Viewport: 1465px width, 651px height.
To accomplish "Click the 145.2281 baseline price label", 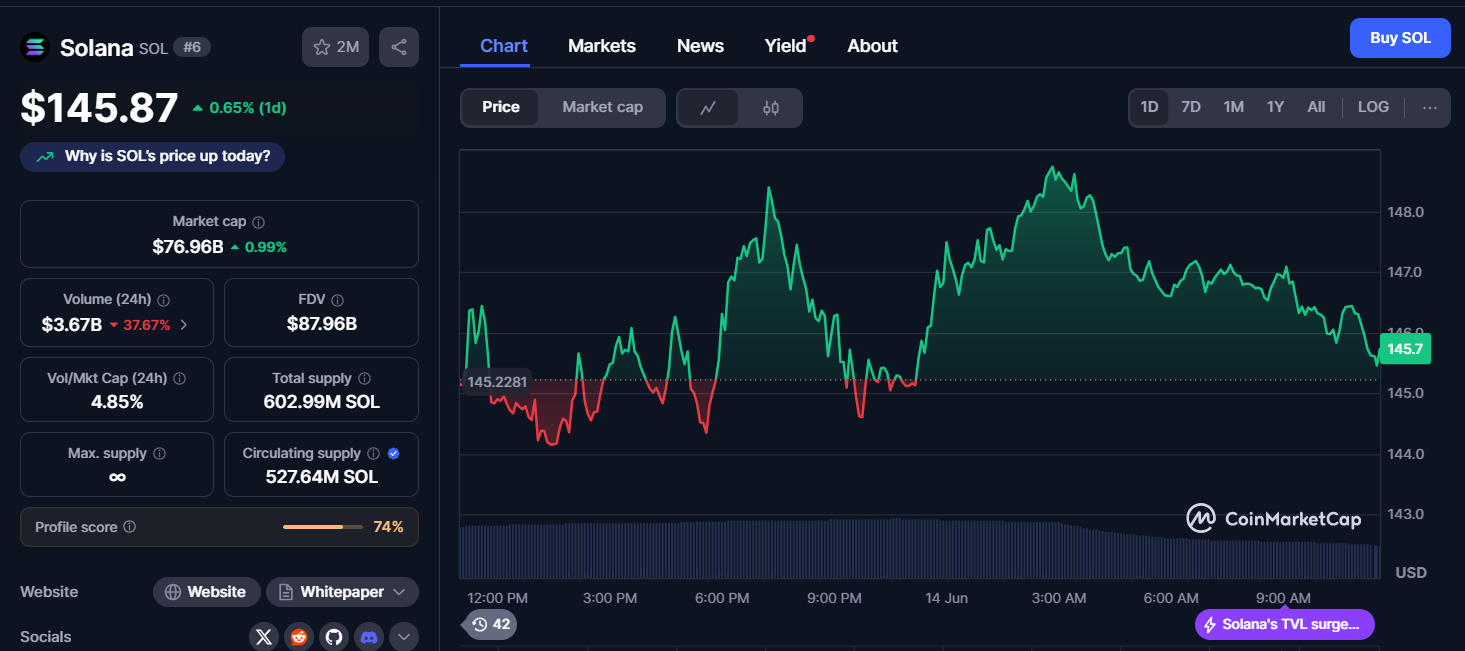I will tap(497, 382).
